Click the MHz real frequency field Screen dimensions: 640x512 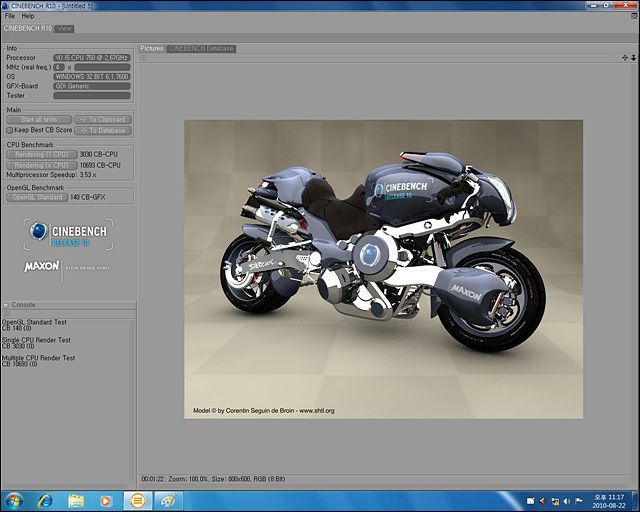pos(102,67)
